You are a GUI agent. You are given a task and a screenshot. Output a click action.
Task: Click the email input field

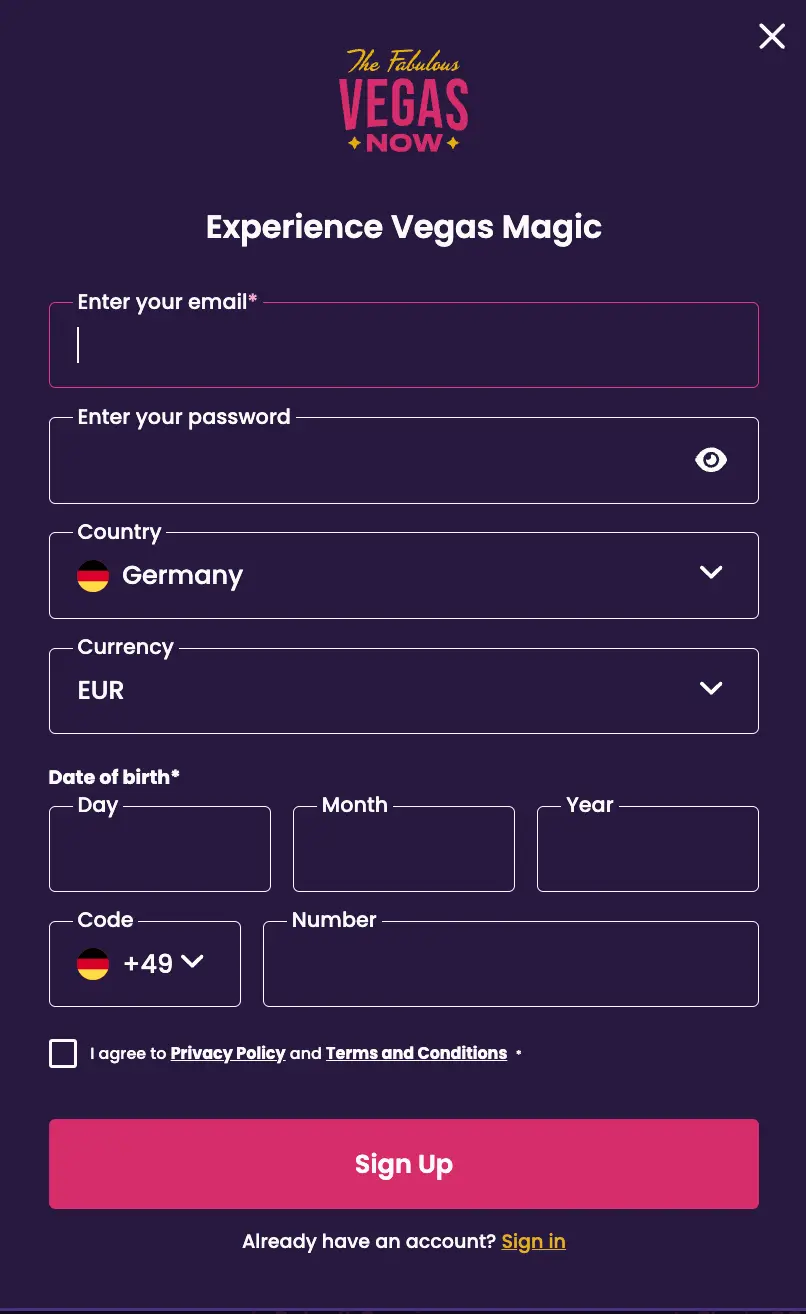403,345
